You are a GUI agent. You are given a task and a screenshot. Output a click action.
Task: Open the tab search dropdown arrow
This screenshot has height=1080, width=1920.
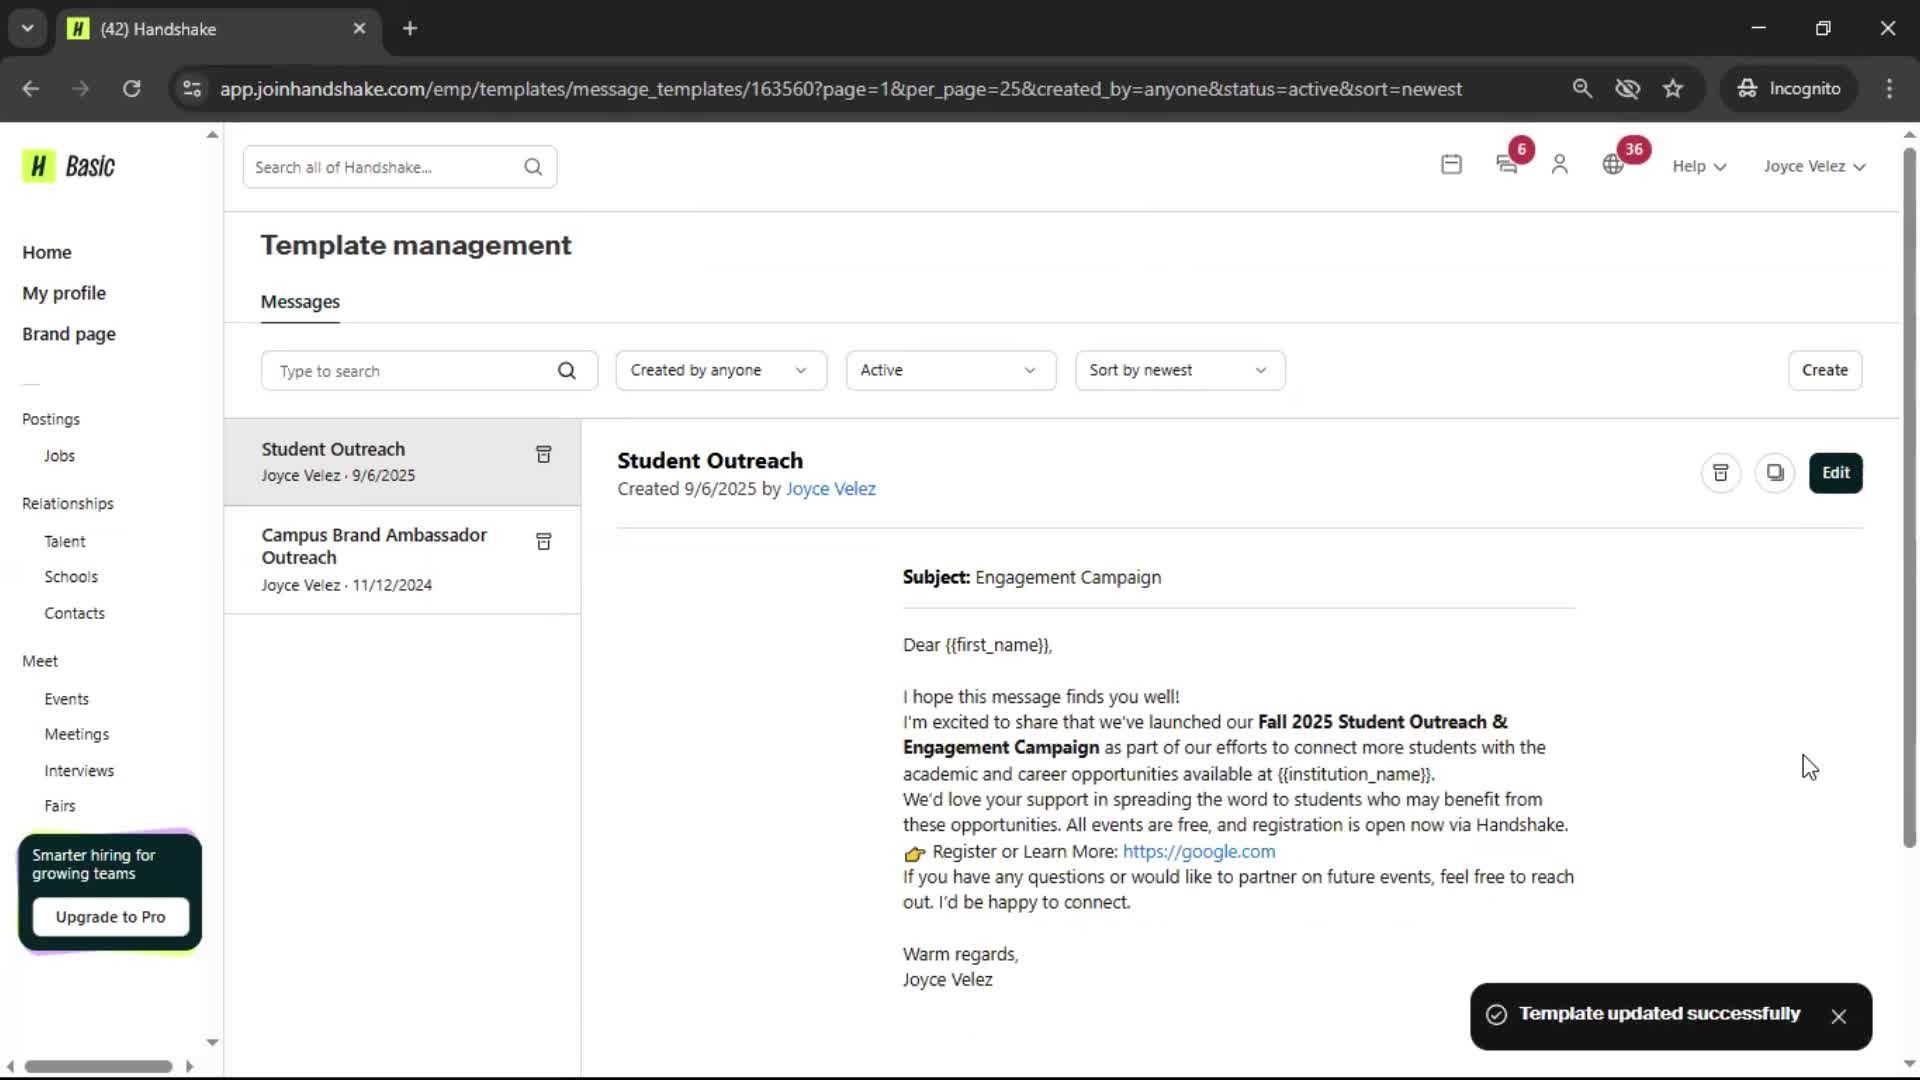click(27, 28)
